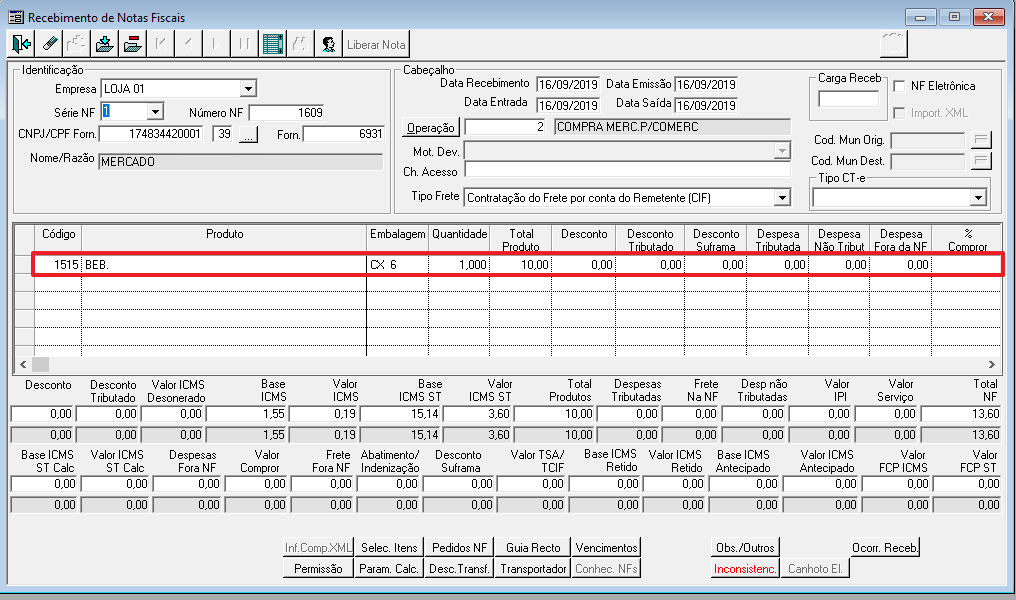The width and height of the screenshot is (1016, 600).
Task: Click the Operação button
Action: coord(431,128)
